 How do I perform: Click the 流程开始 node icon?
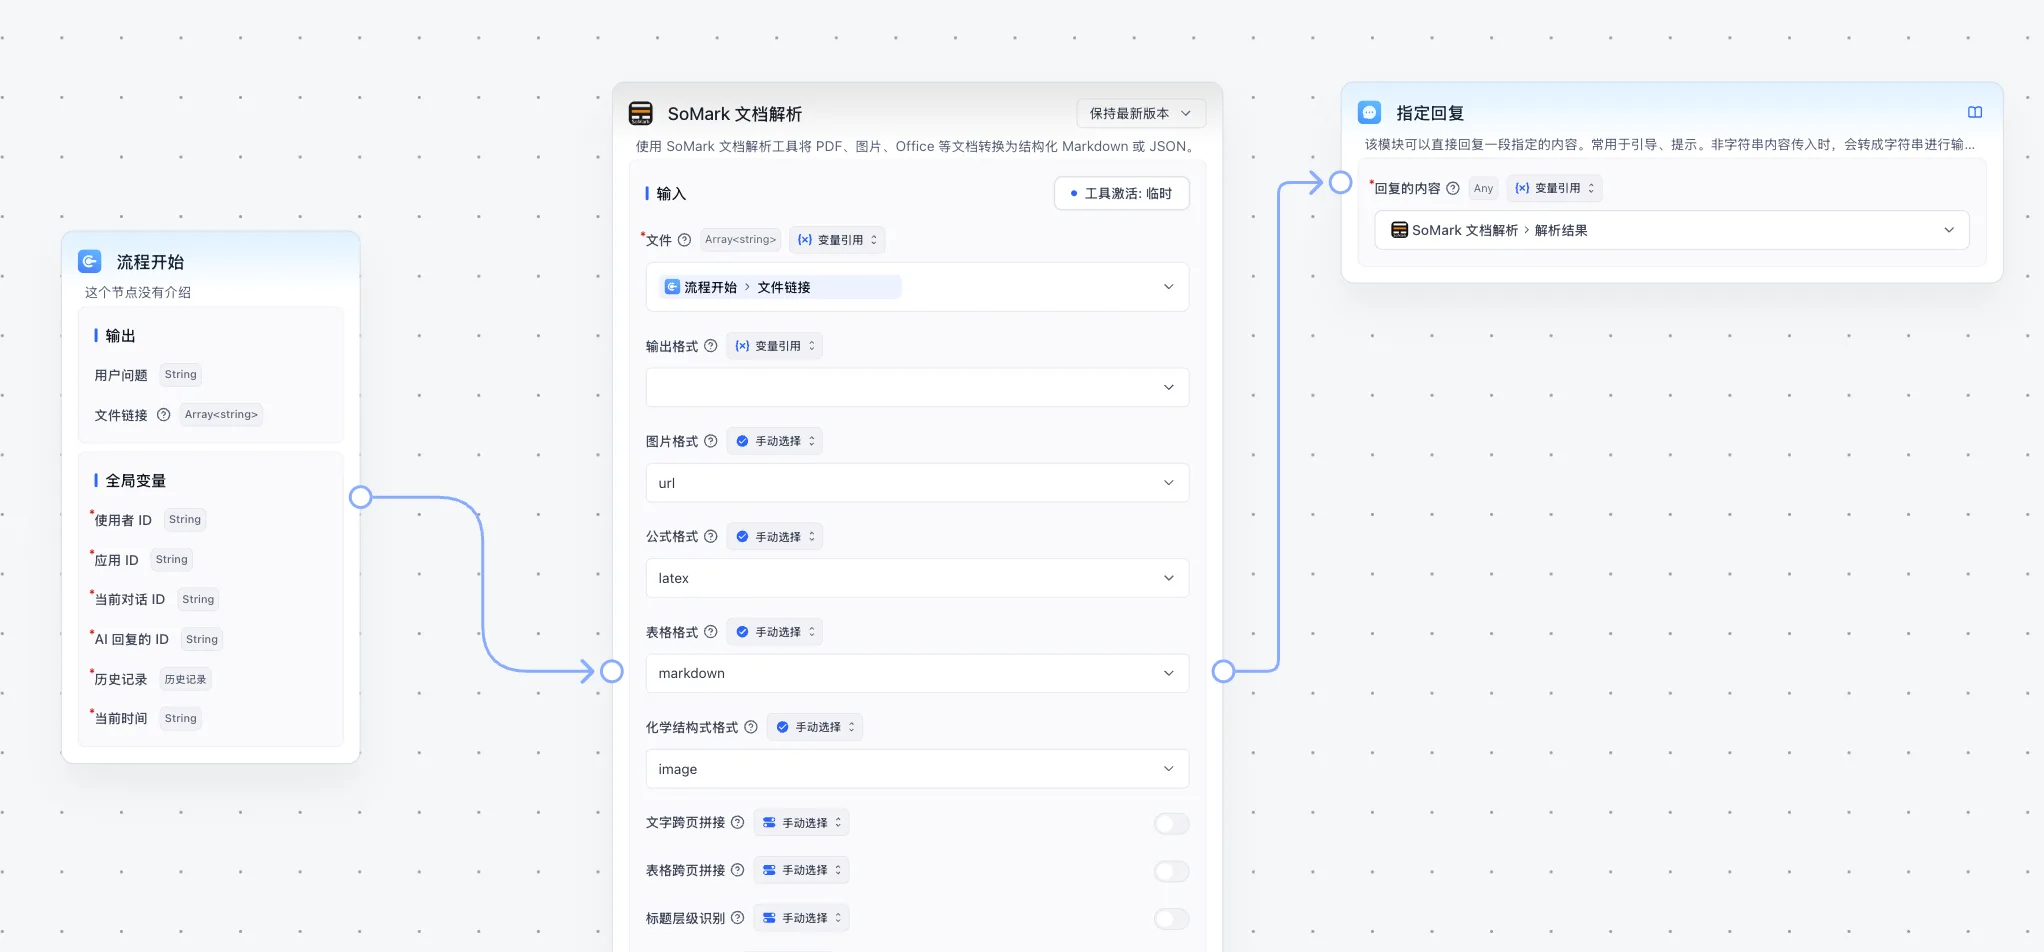click(x=90, y=261)
